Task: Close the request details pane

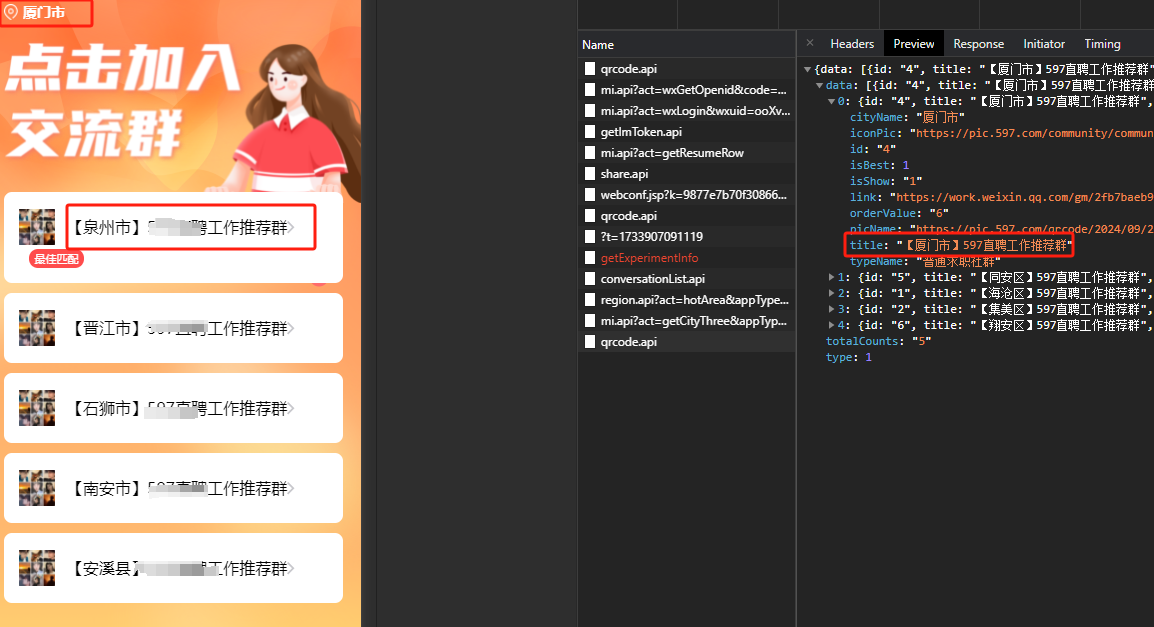Action: click(810, 43)
